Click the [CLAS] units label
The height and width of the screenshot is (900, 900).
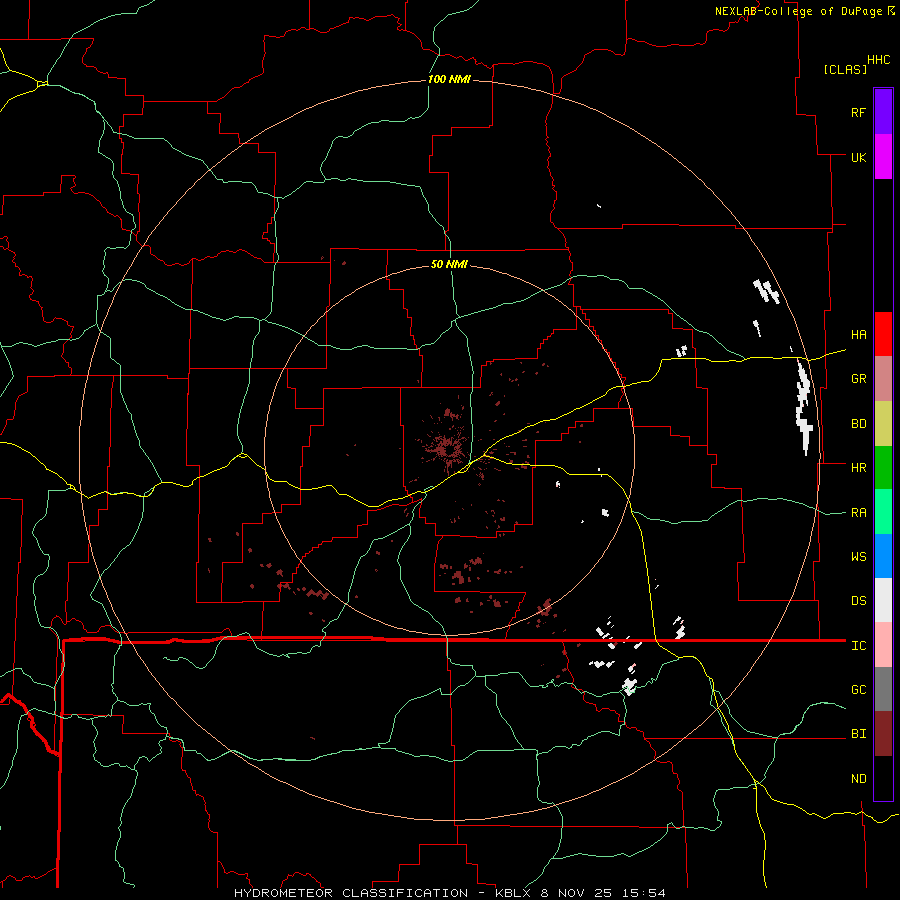(x=845, y=69)
